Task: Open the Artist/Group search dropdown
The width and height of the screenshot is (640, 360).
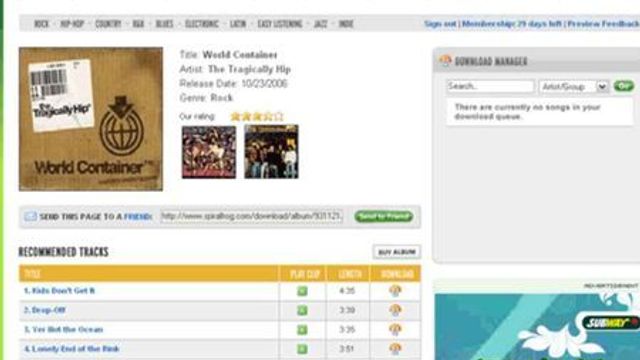Action: point(574,87)
